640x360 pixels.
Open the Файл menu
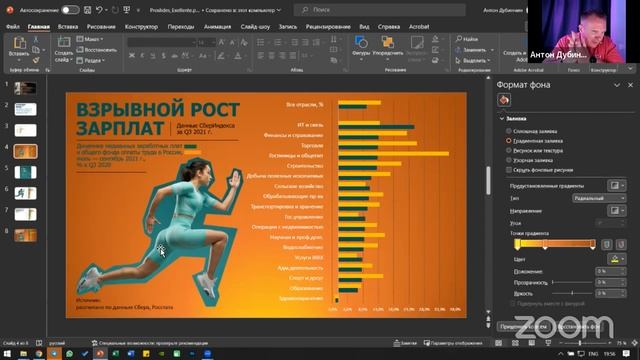point(13,27)
